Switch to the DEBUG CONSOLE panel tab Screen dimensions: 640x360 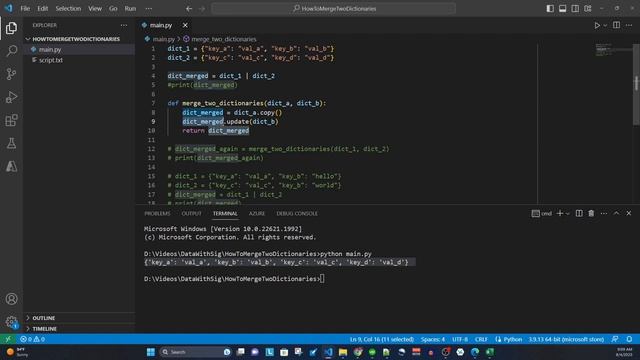297,213
